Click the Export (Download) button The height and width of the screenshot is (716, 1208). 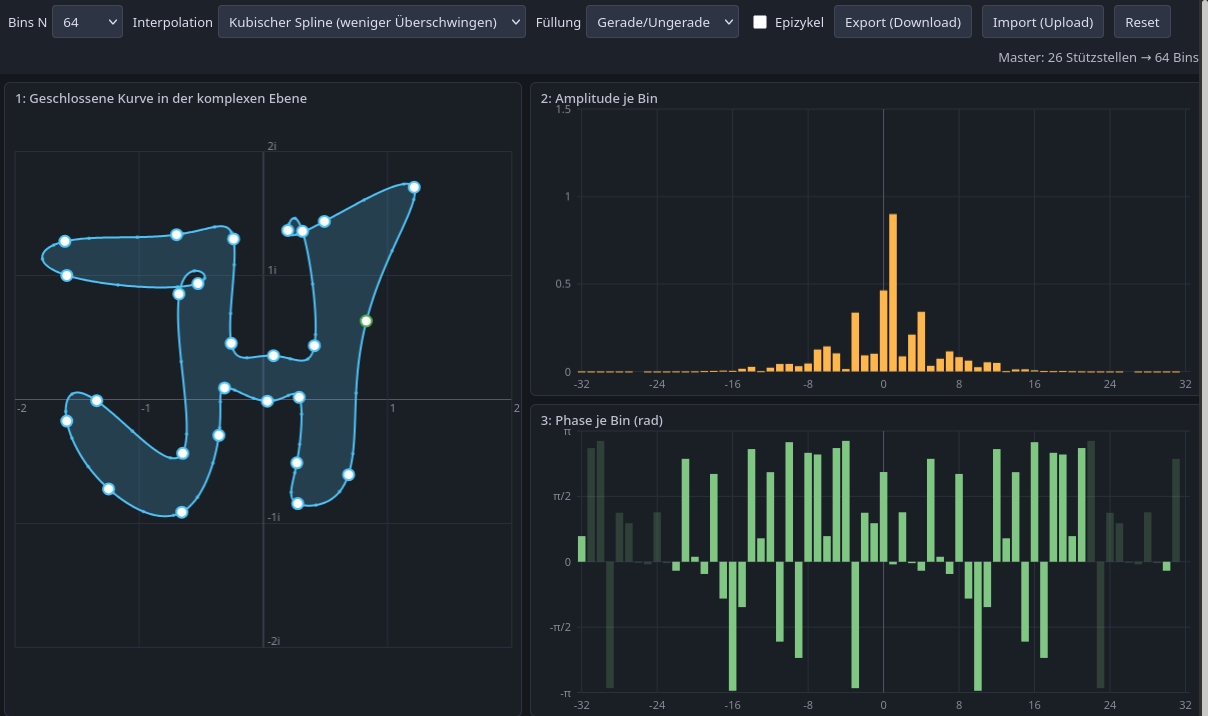coord(903,22)
